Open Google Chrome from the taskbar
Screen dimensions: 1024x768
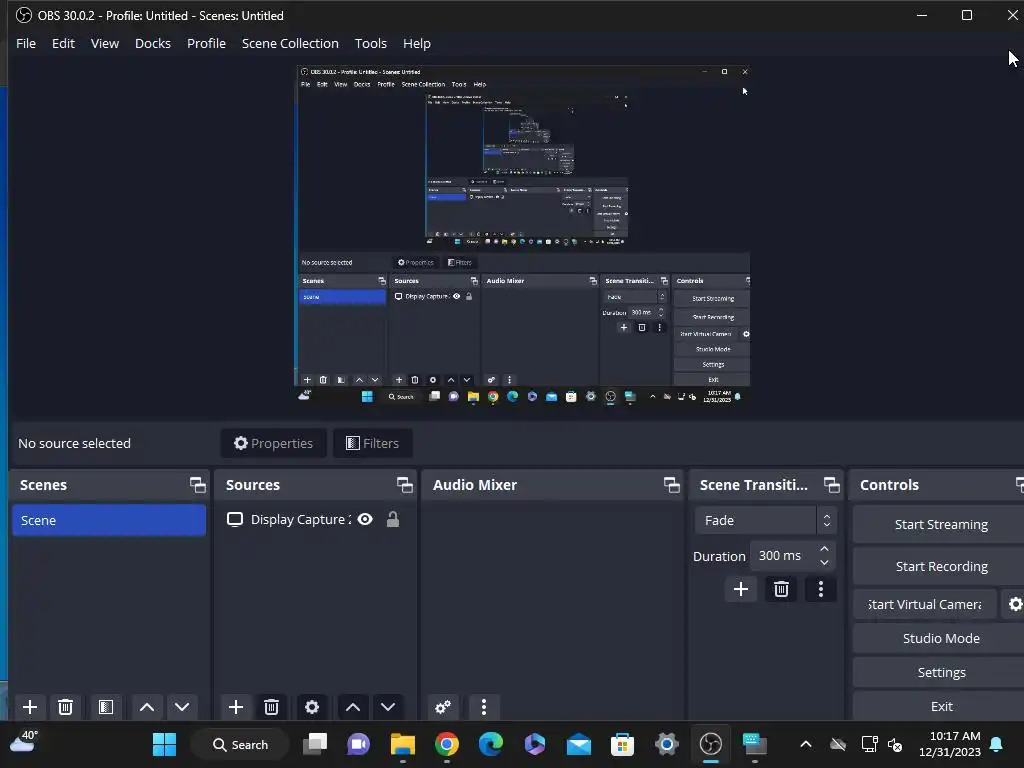(x=447, y=744)
